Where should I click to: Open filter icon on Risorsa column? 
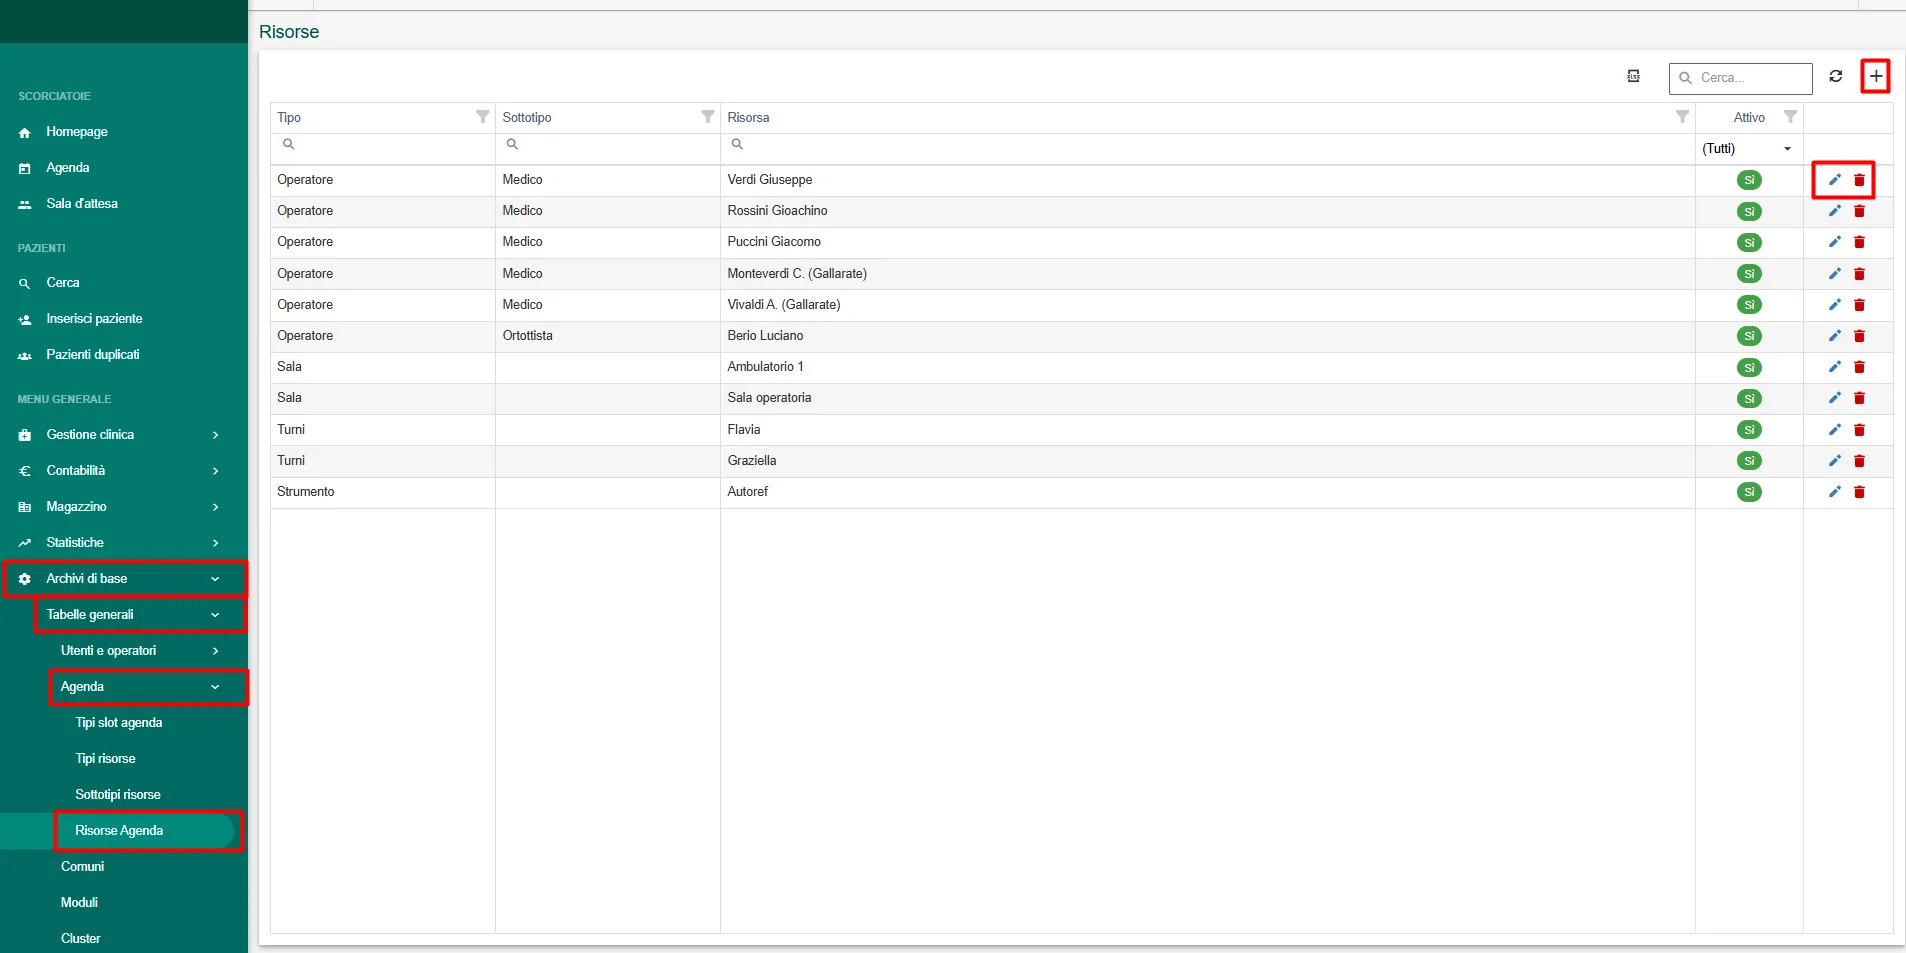pyautogui.click(x=1682, y=117)
